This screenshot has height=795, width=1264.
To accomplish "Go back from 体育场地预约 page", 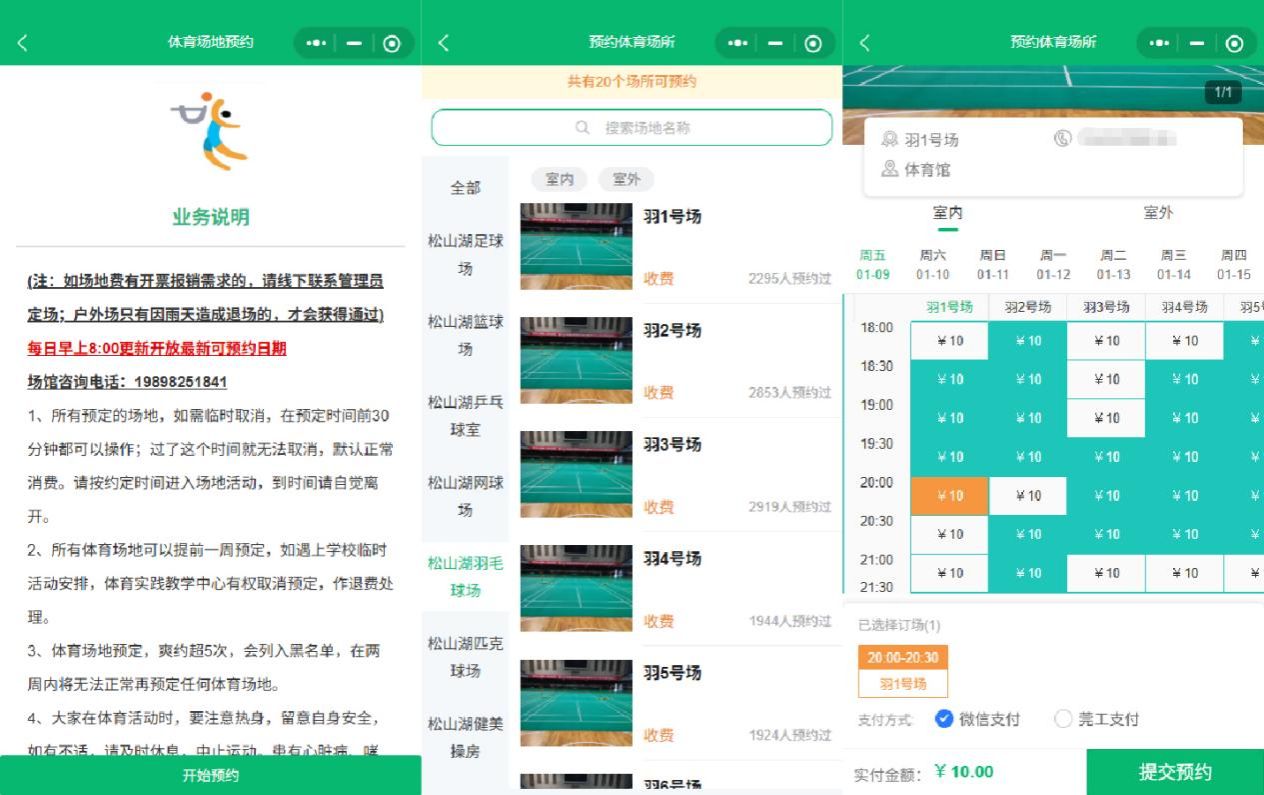I will click(23, 43).
